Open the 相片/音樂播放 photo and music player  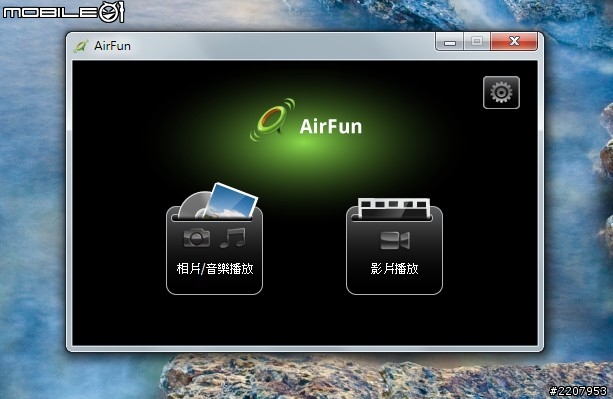coord(214,239)
